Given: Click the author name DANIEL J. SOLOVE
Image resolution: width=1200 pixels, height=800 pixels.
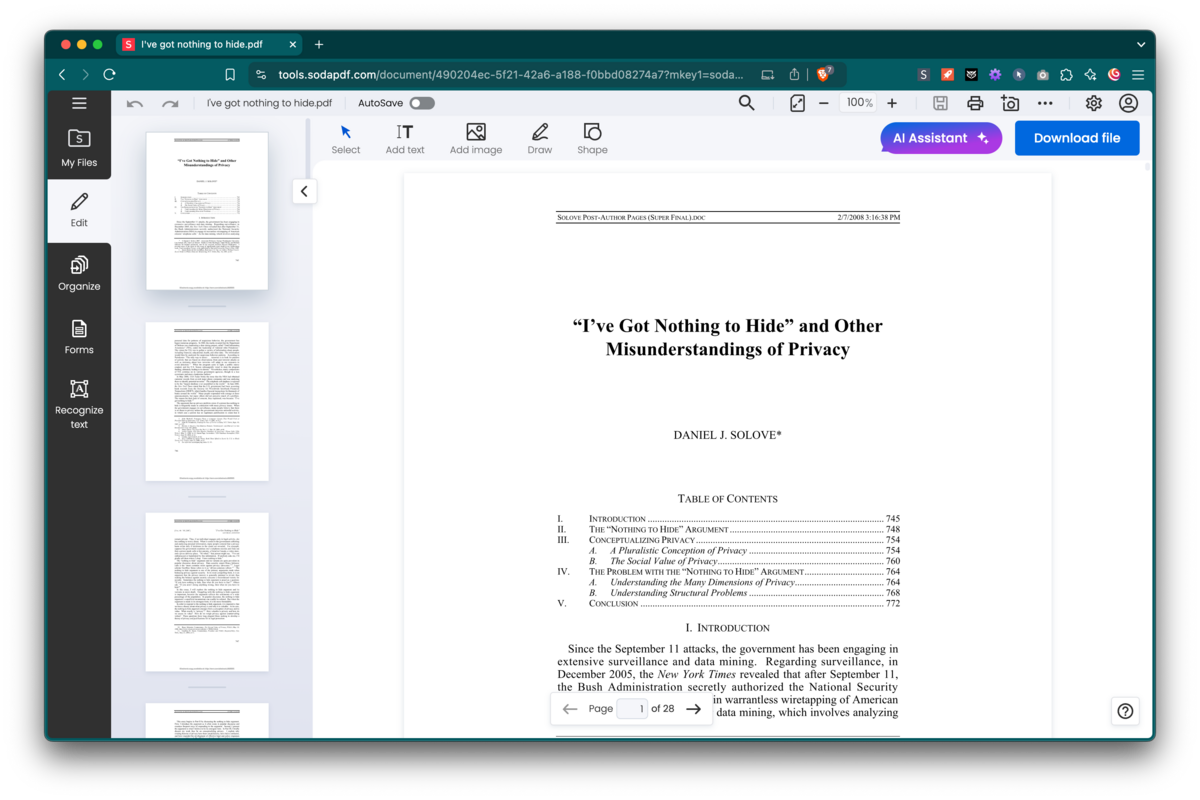Looking at the screenshot, I should (x=727, y=435).
